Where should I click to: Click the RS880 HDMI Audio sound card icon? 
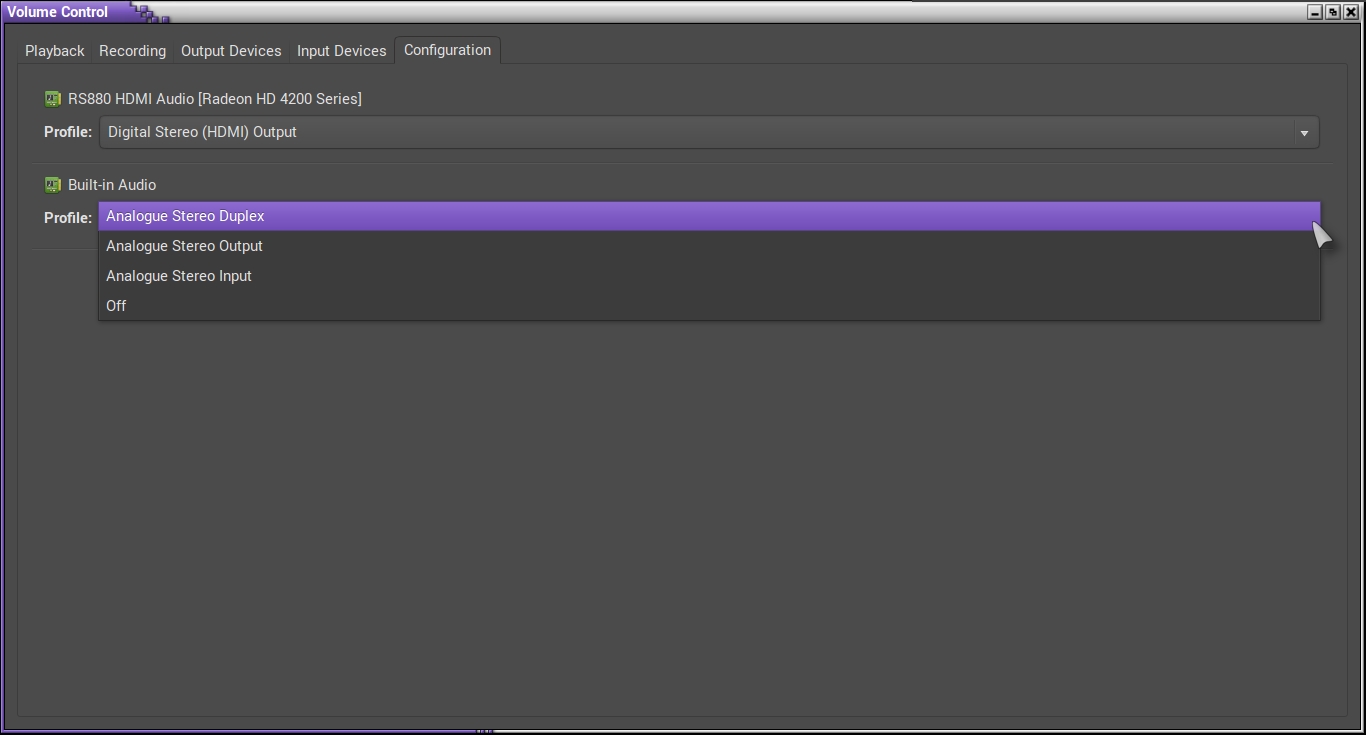pyautogui.click(x=53, y=99)
